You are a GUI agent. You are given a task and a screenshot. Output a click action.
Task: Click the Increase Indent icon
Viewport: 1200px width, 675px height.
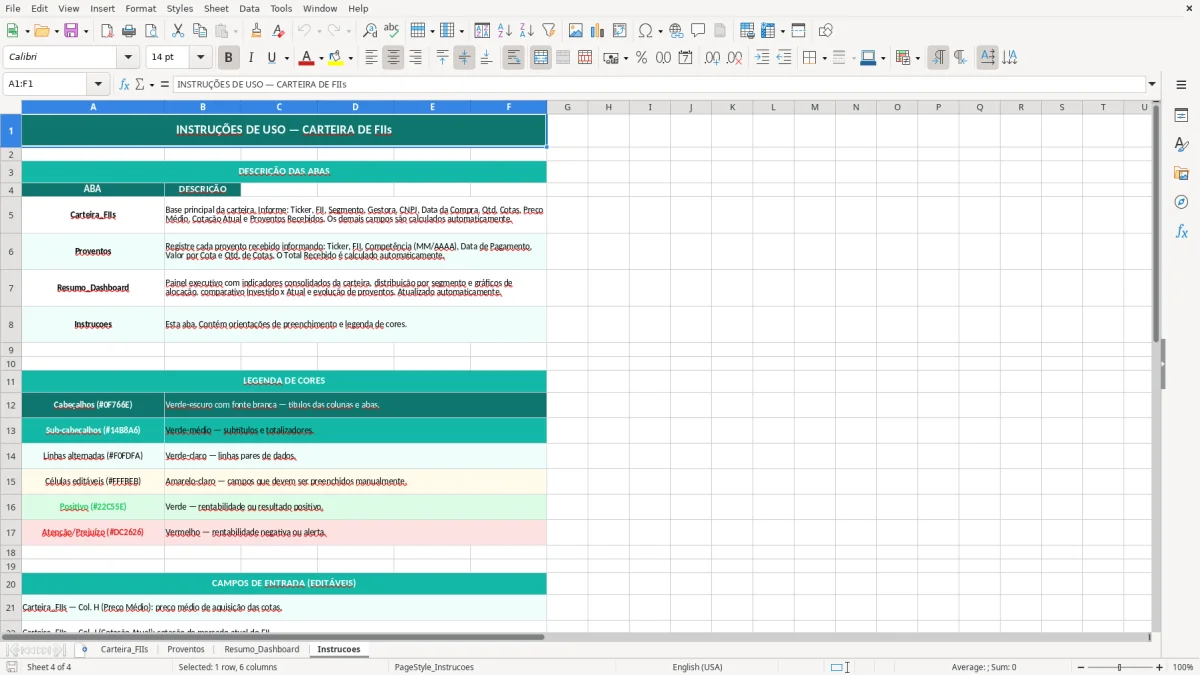coord(762,58)
